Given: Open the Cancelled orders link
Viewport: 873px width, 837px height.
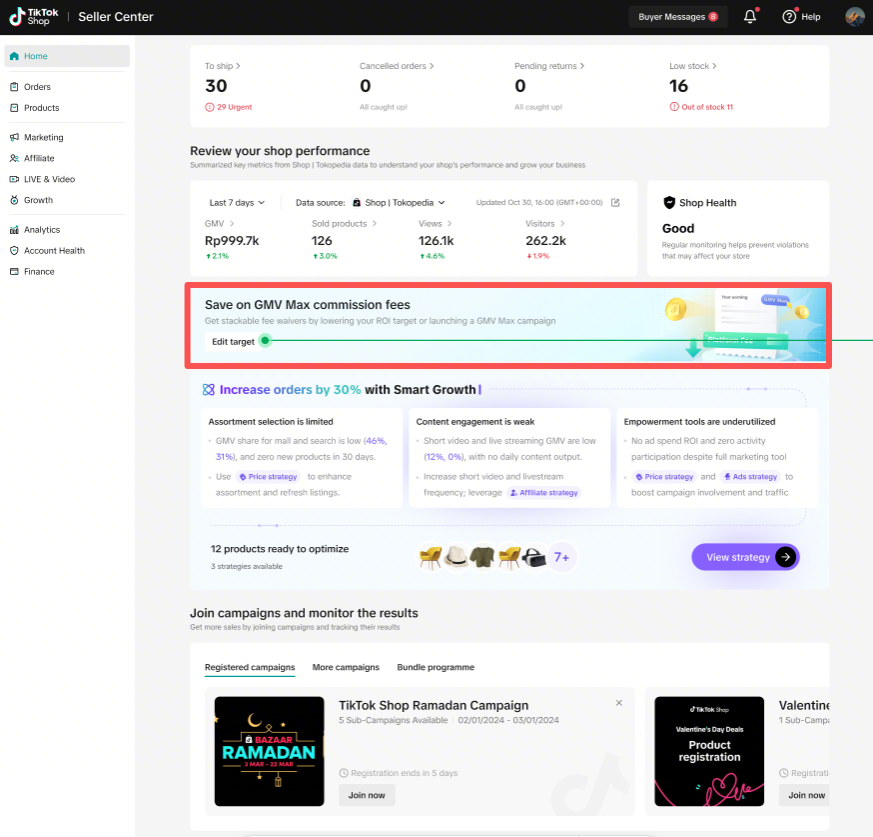Looking at the screenshot, I should [396, 66].
